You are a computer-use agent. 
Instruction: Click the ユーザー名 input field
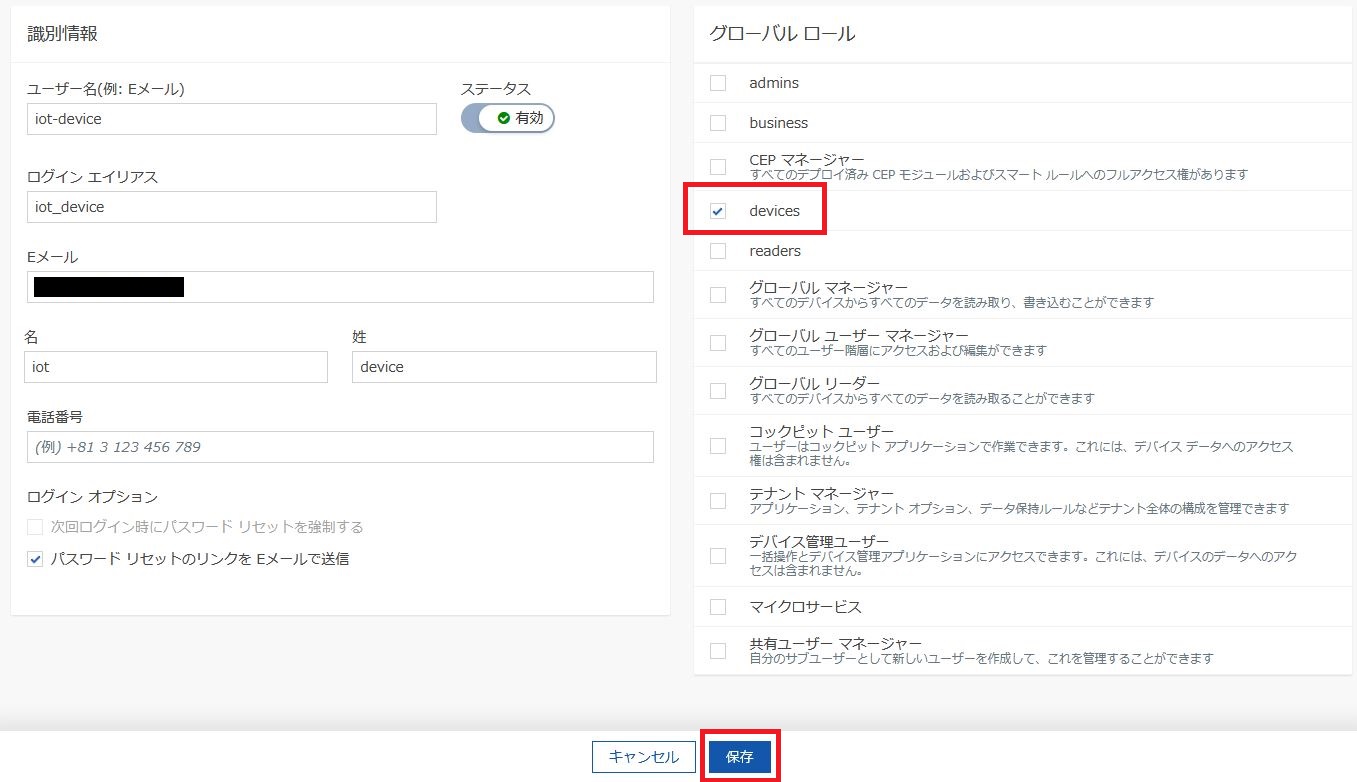click(x=230, y=118)
